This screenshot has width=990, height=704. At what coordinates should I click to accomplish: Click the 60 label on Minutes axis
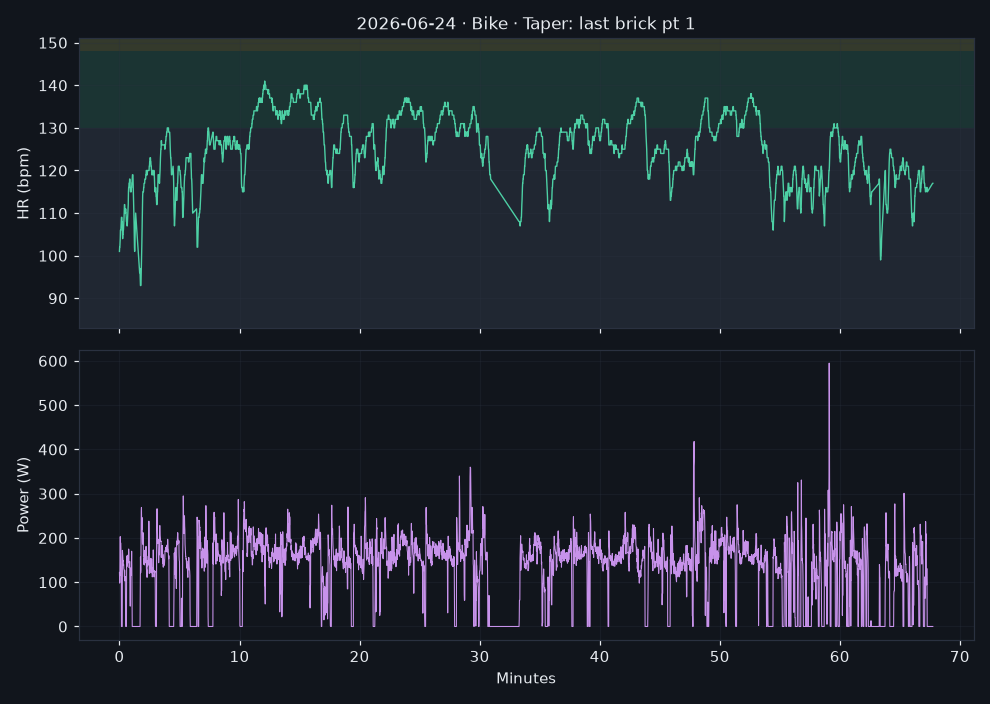(x=840, y=657)
